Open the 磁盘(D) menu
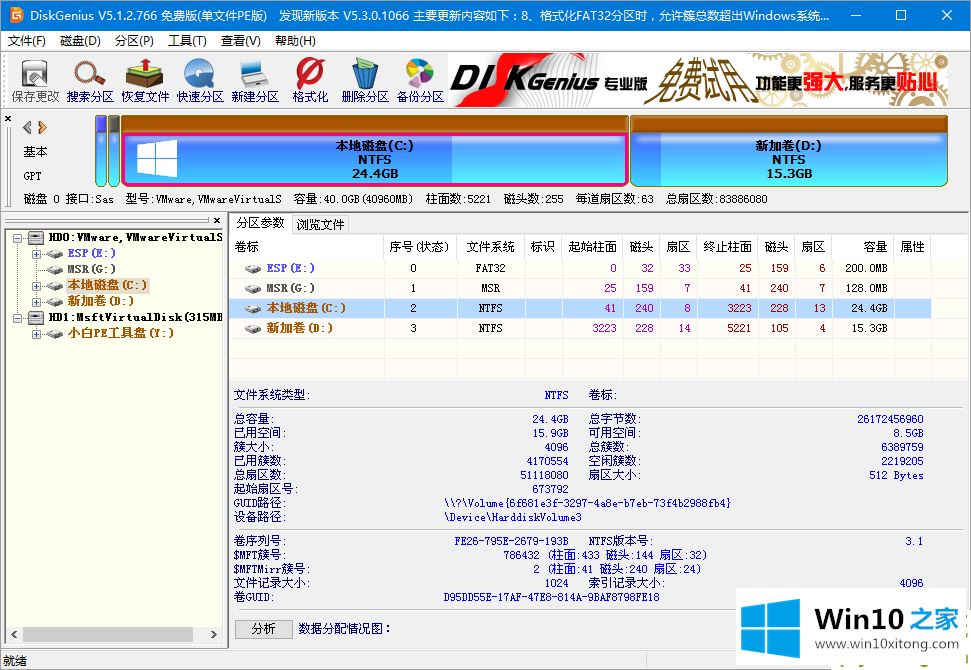The image size is (971, 670). tap(81, 41)
